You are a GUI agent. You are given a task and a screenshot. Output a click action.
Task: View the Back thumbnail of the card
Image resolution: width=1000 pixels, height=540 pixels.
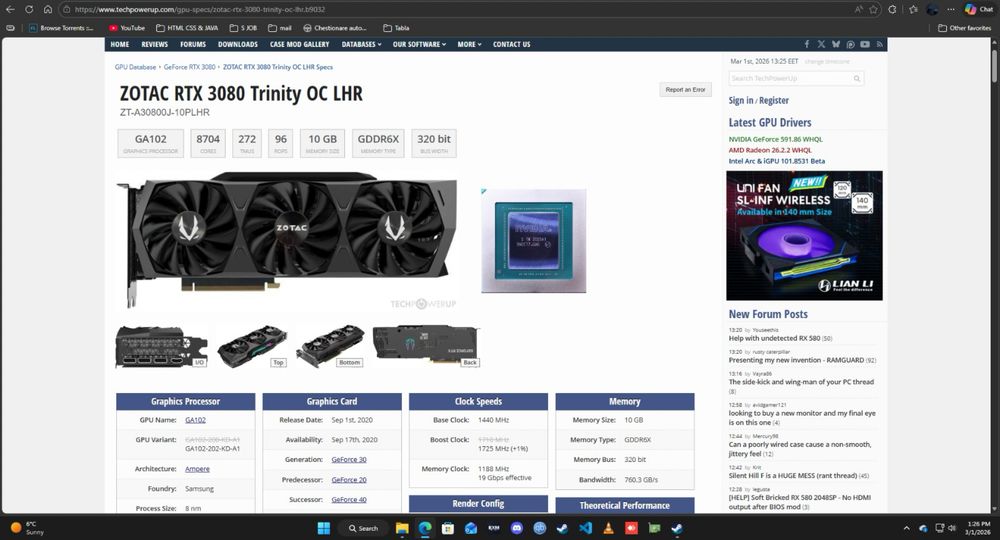[425, 347]
